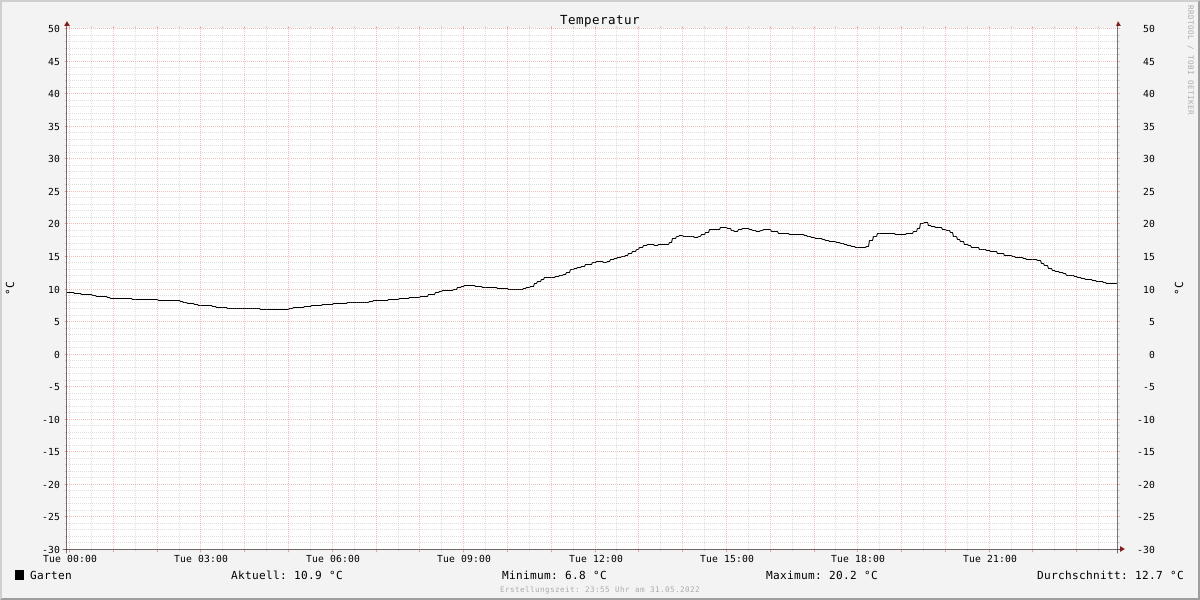Image resolution: width=1200 pixels, height=600 pixels.
Task: Click the left axis 25 label
Action: pos(54,191)
